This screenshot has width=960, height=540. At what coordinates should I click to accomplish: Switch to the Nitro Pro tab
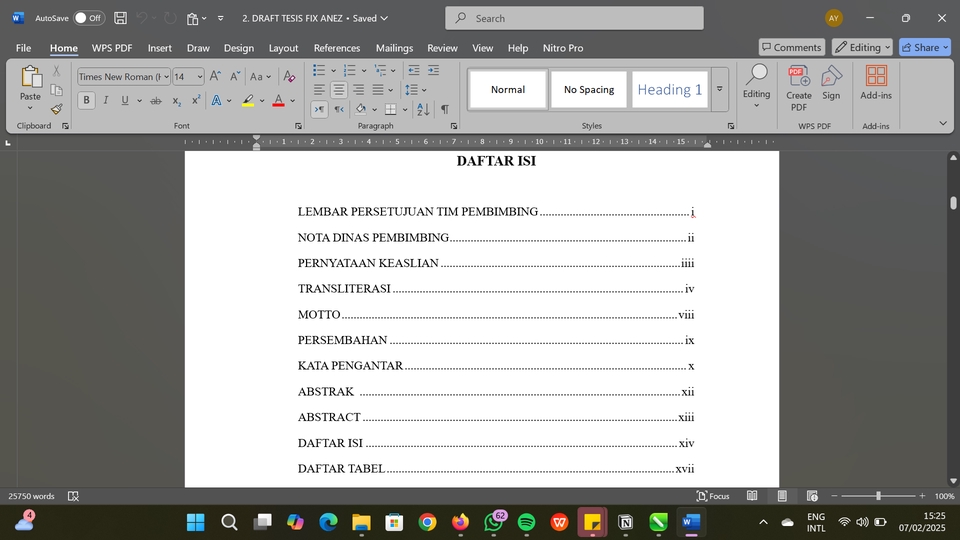[563, 48]
